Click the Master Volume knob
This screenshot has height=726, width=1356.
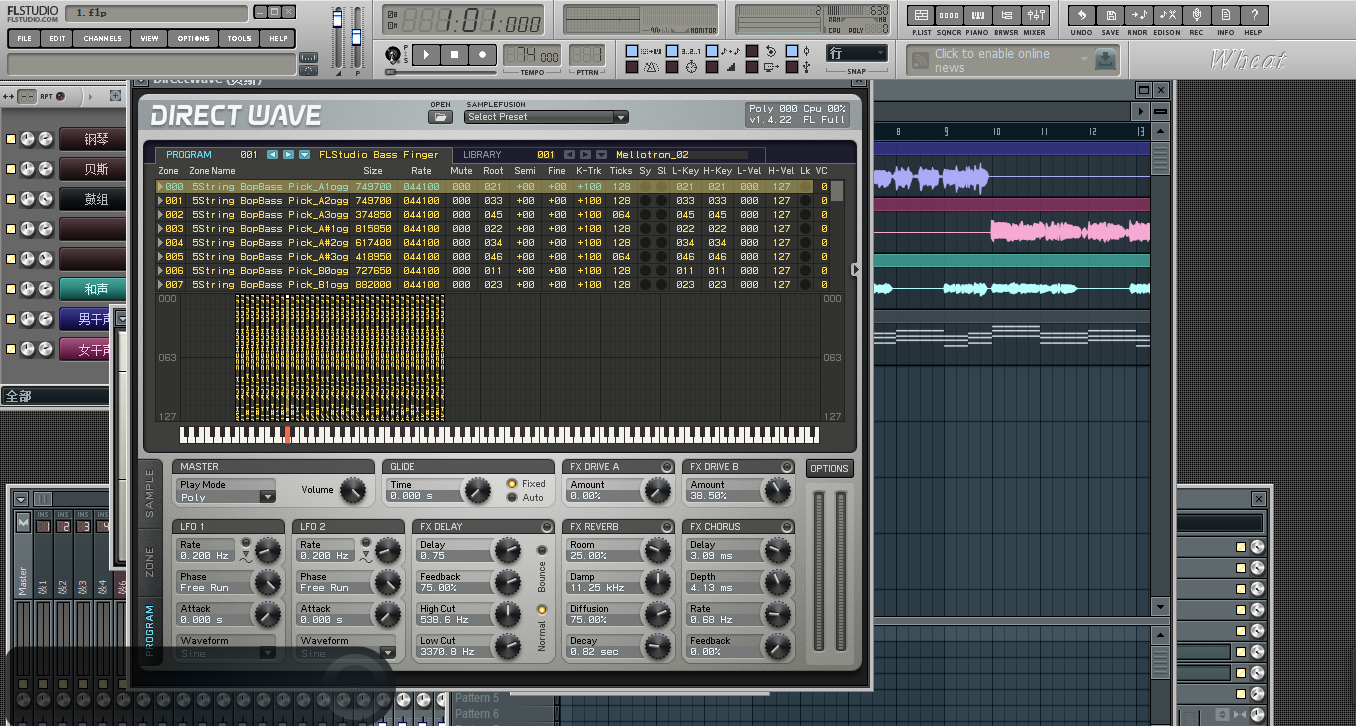[x=352, y=490]
